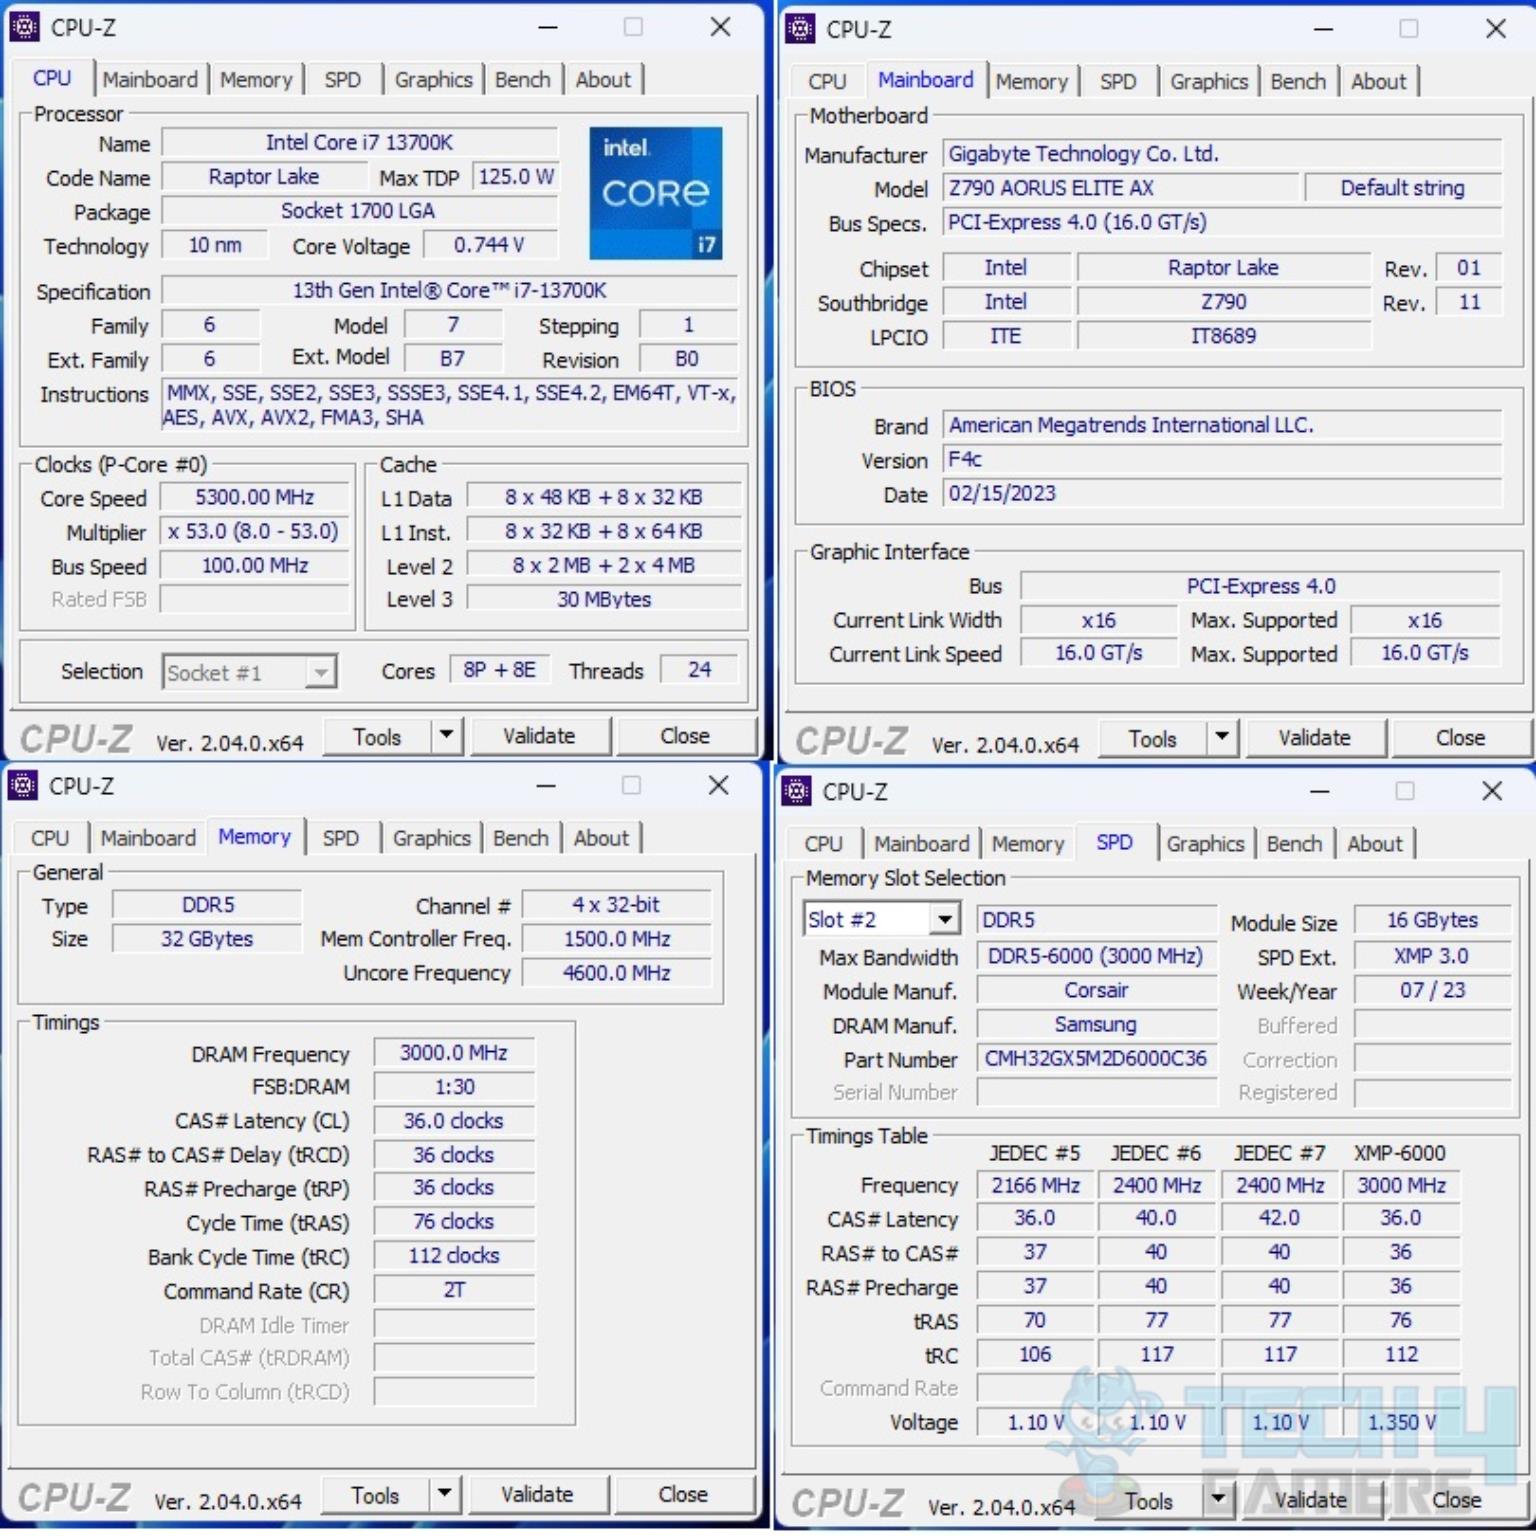
Task: Open About tab in SPD window
Action: (x=1375, y=844)
